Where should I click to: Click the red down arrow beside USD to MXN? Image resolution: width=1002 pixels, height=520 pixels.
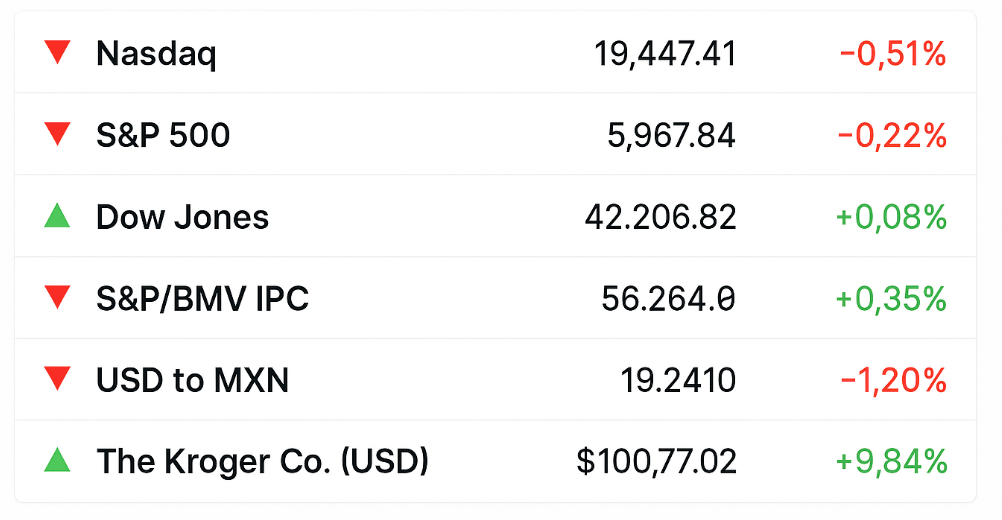[x=57, y=378]
